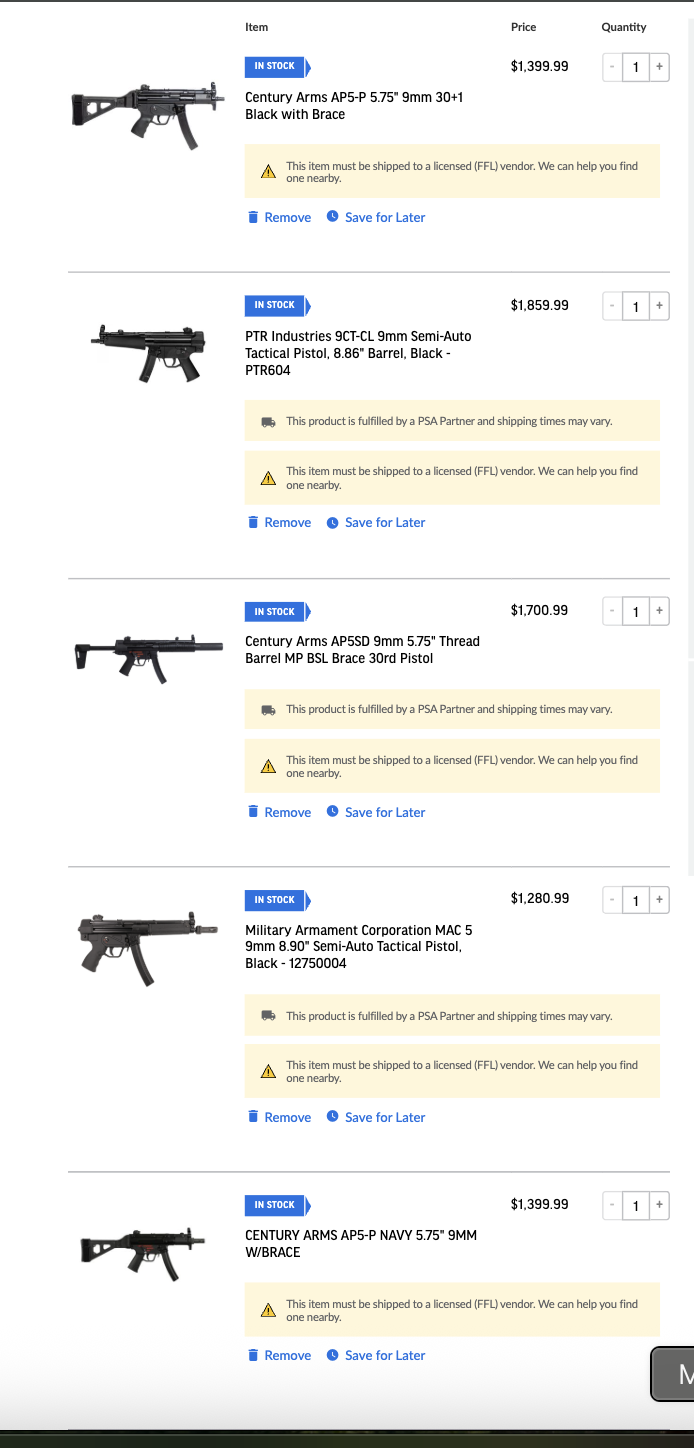Decrease quantity of PTR Industries 9CT-CL
The width and height of the screenshot is (694, 1448).
point(612,306)
